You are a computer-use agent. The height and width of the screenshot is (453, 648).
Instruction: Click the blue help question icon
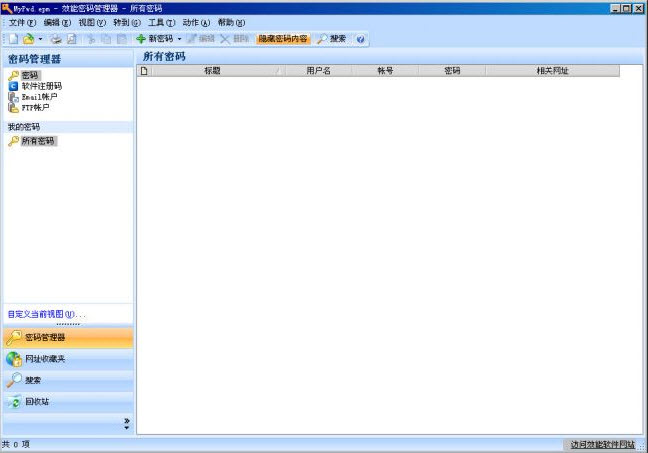[x=360, y=39]
